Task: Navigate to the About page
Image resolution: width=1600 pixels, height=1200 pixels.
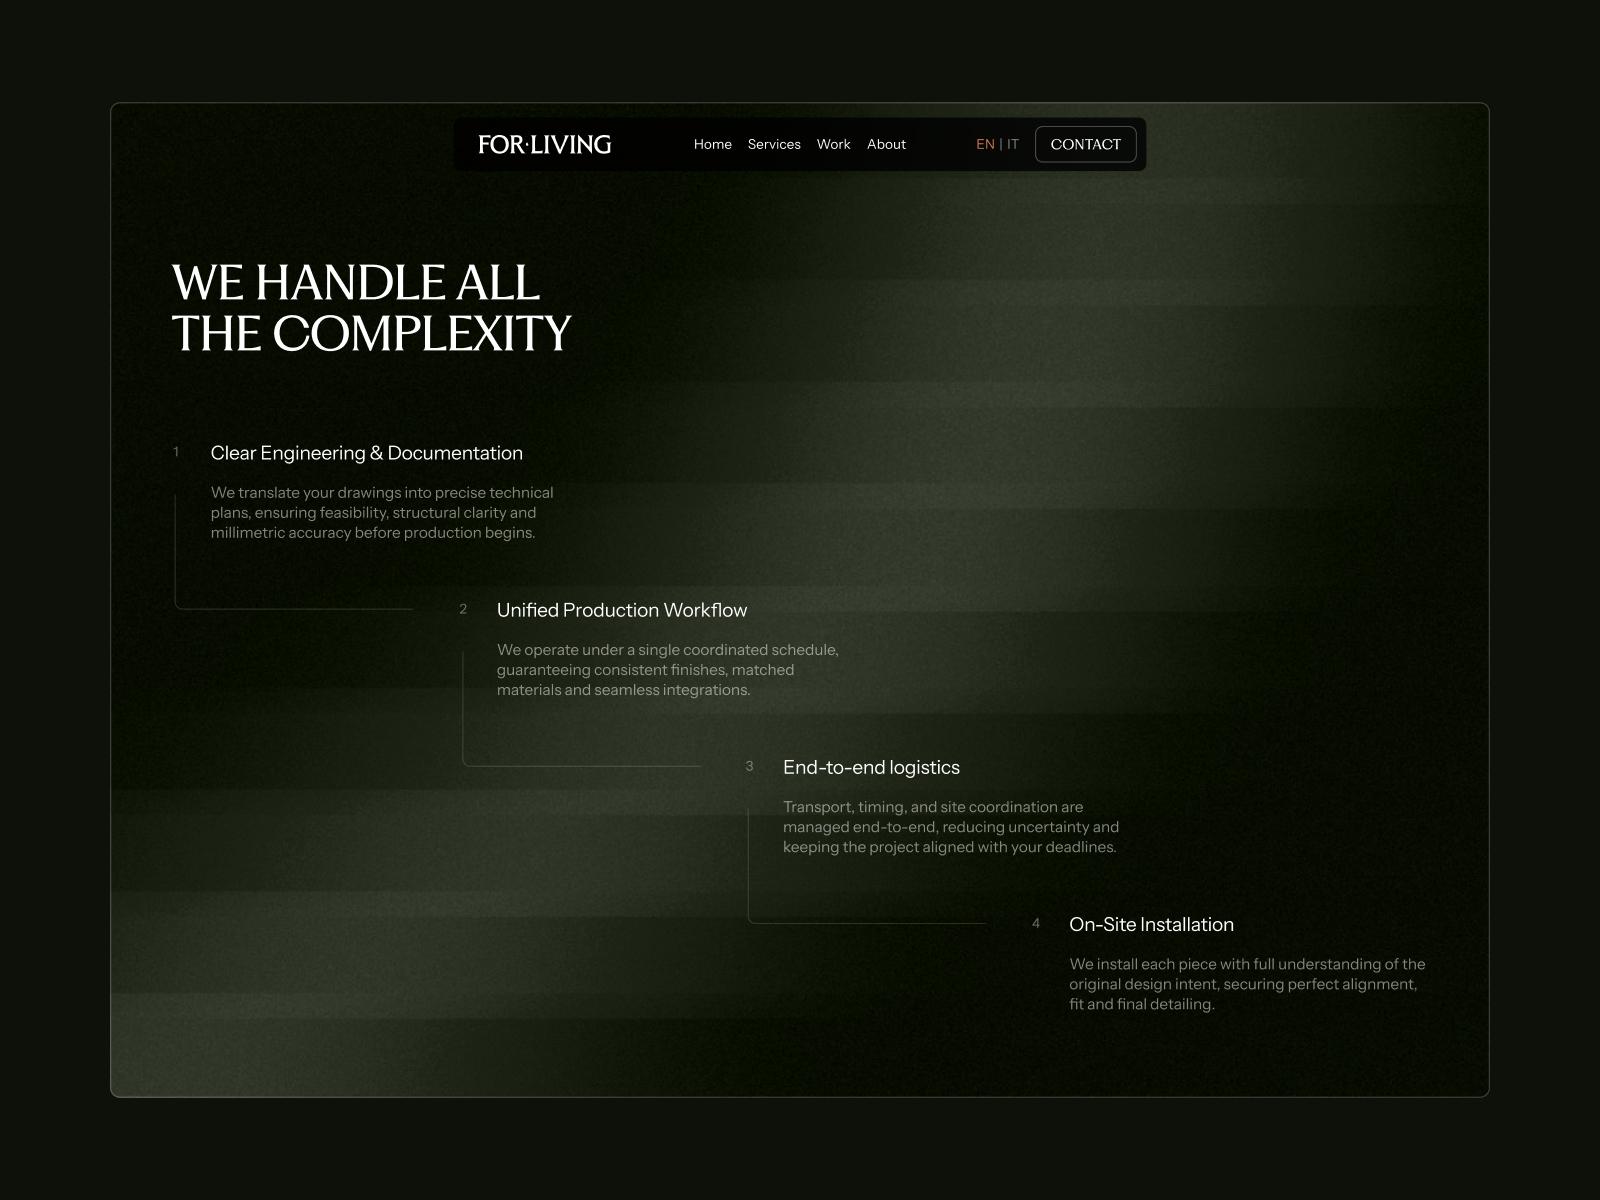Action: click(886, 144)
